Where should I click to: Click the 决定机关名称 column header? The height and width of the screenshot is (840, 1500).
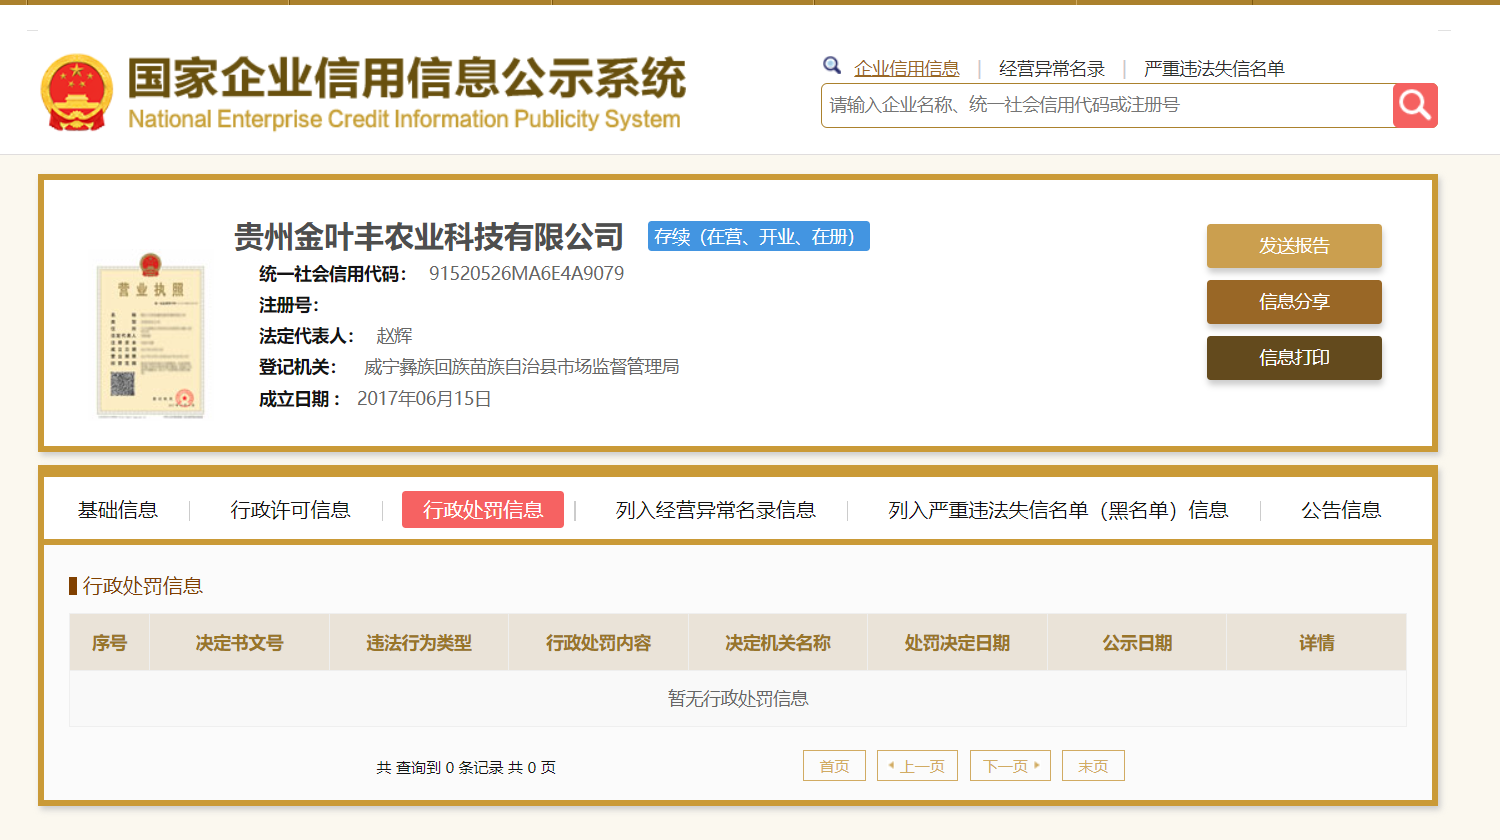pyautogui.click(x=778, y=643)
